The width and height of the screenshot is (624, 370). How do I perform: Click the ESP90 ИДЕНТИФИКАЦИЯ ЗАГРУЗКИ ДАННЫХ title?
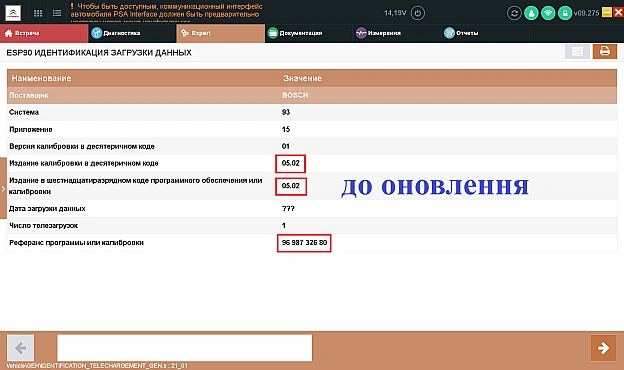[x=99, y=53]
